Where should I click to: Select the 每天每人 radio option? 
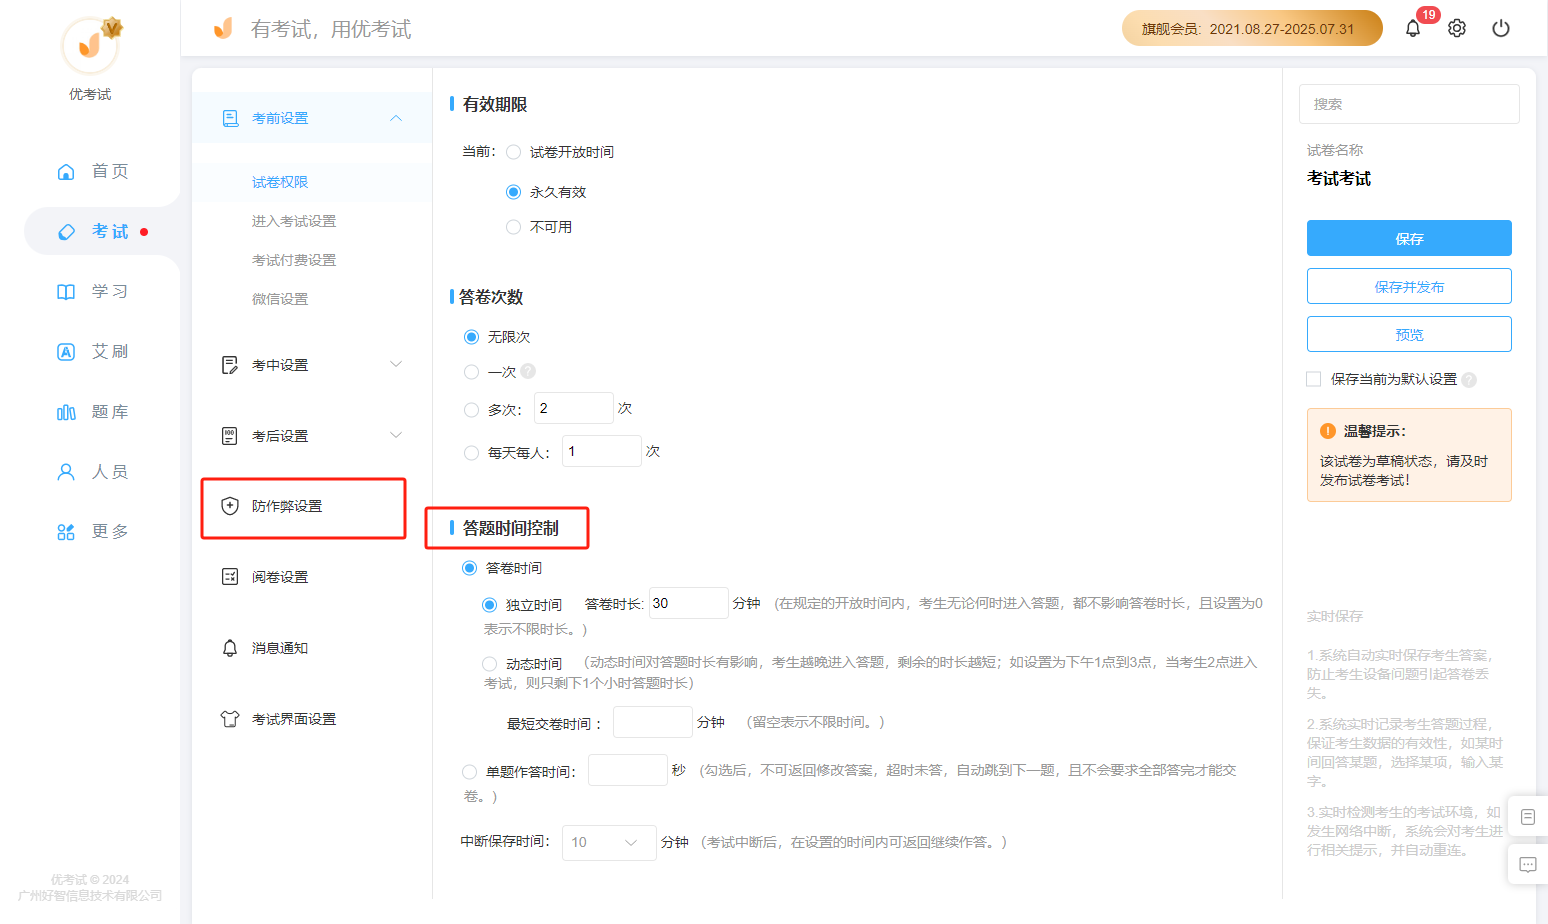click(471, 453)
